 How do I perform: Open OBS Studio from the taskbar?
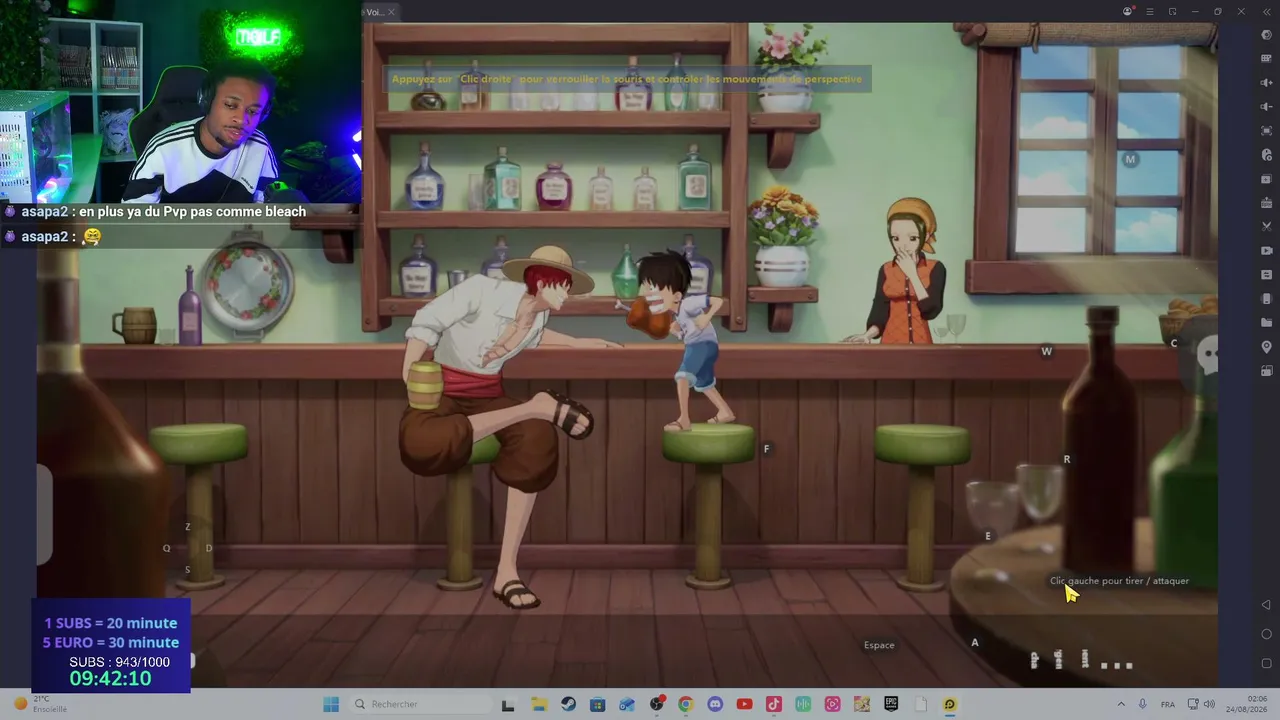click(x=656, y=704)
